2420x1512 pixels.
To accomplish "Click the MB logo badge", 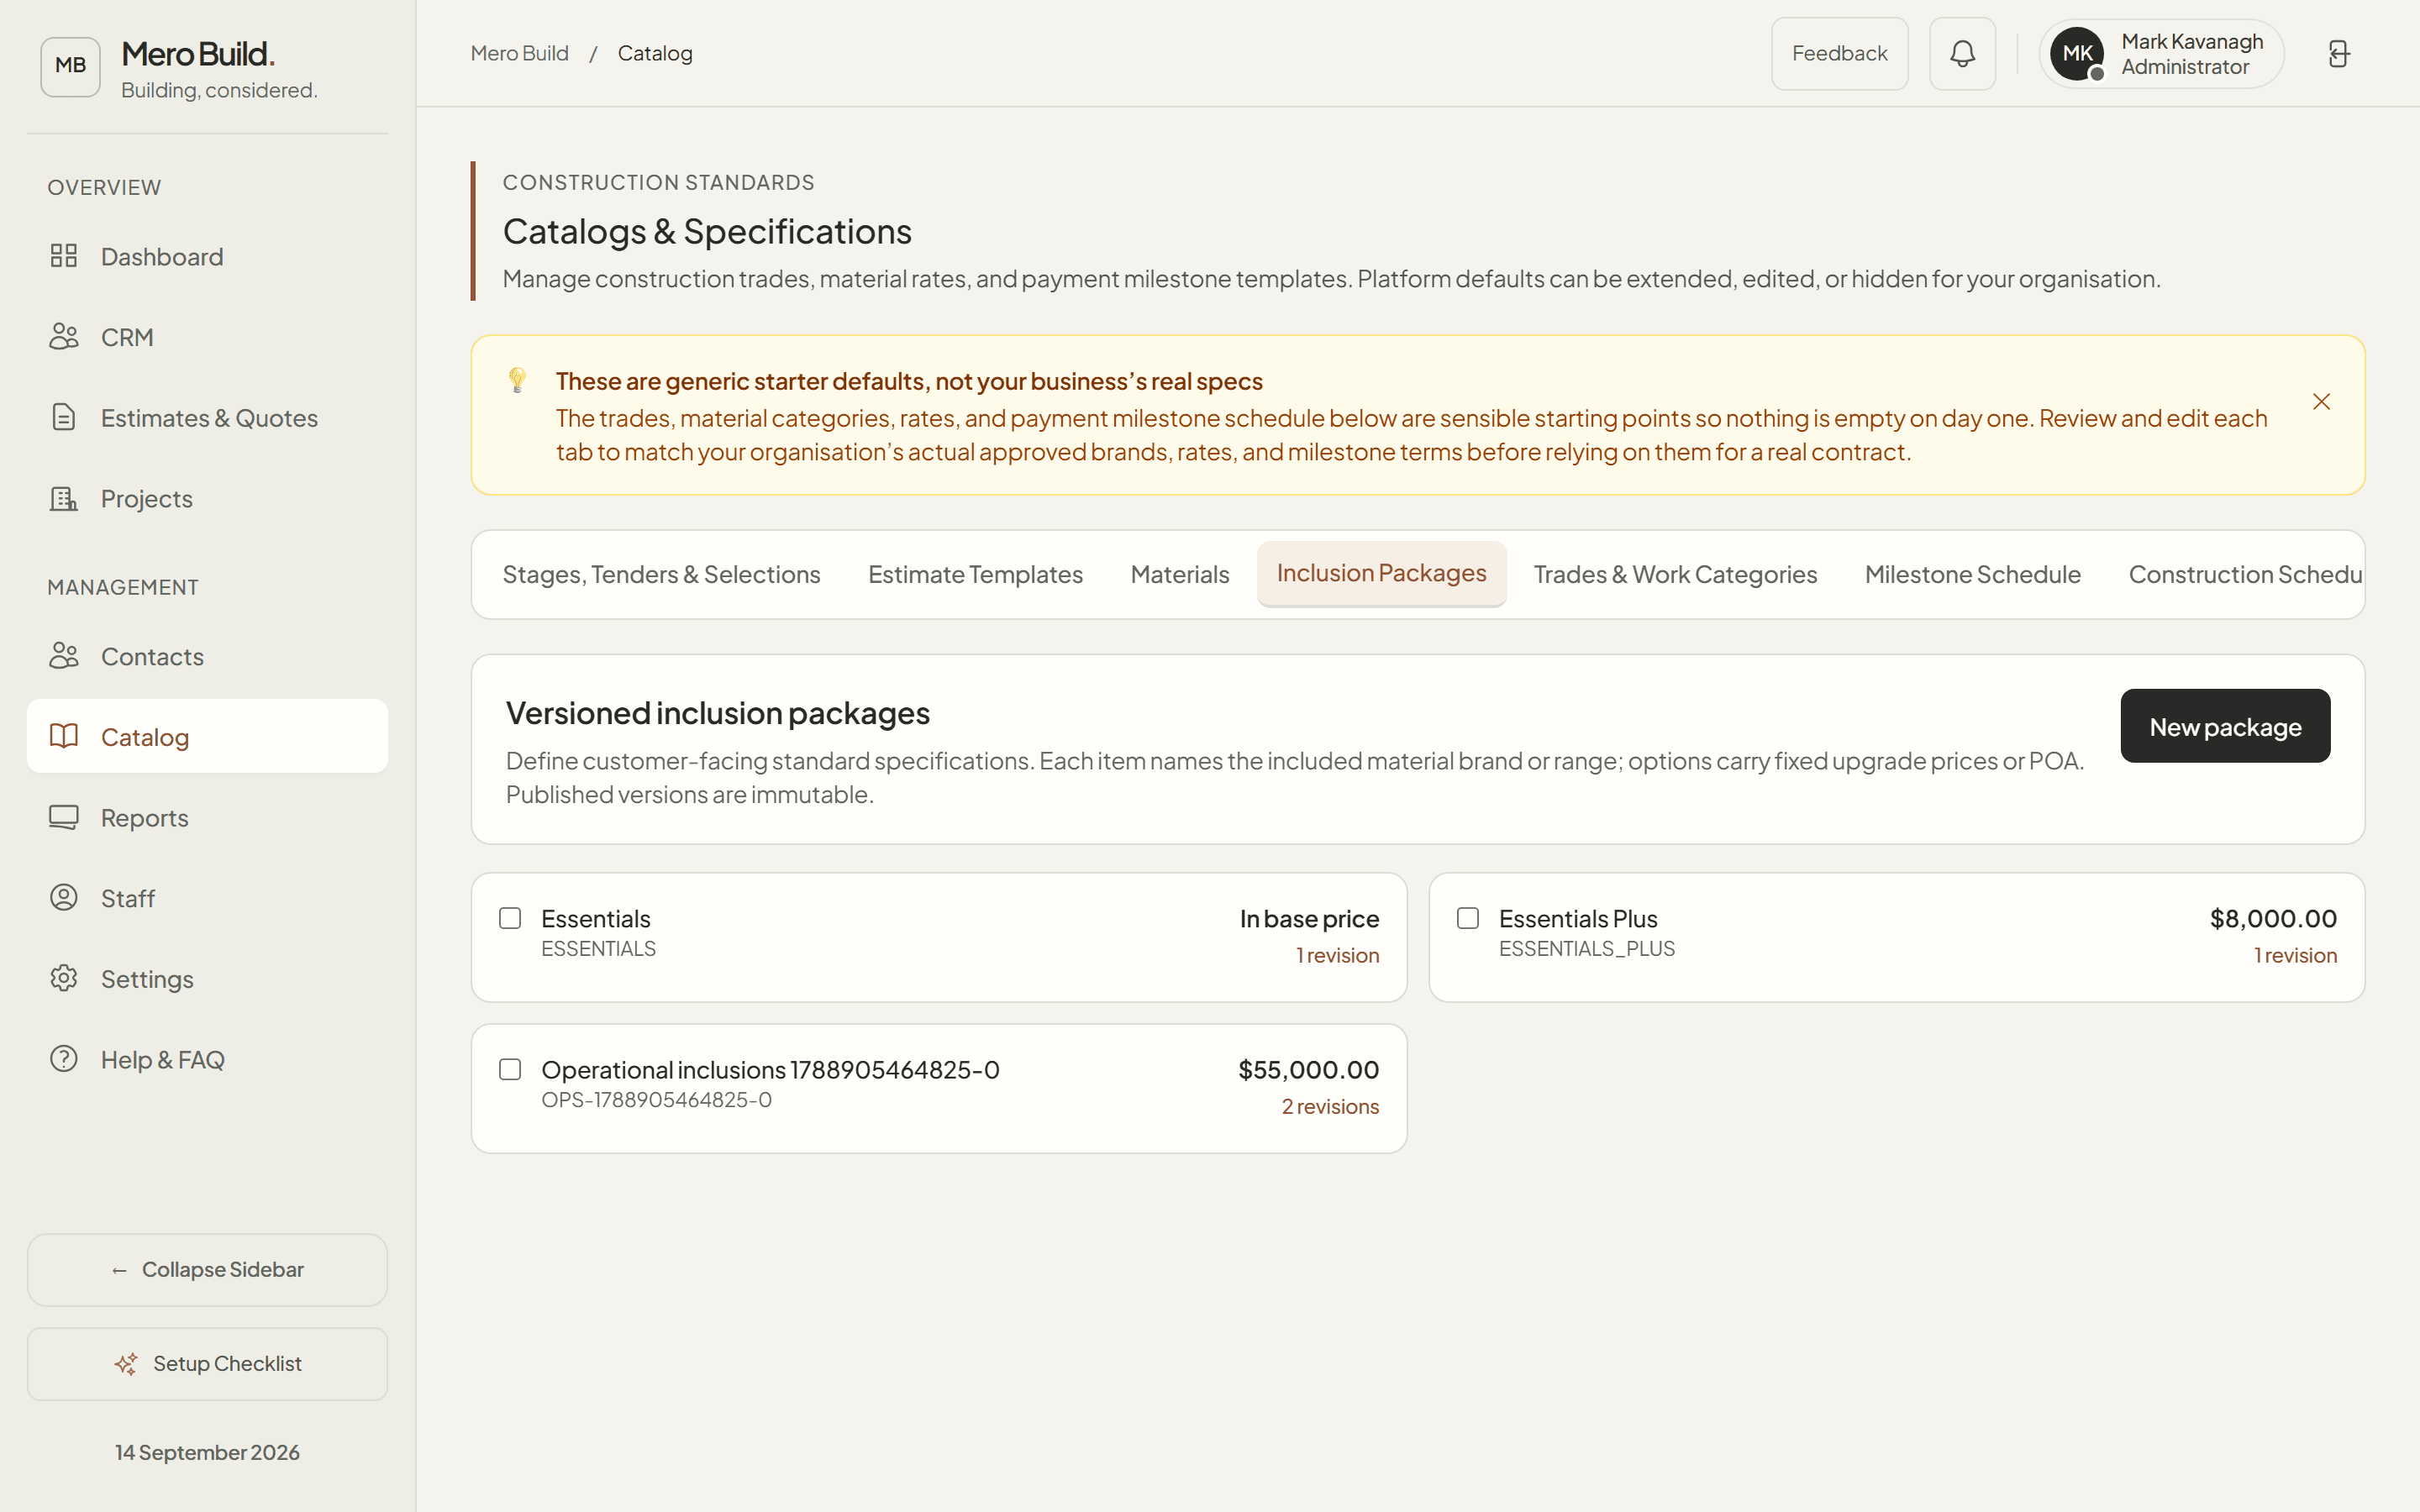I will pyautogui.click(x=70, y=66).
